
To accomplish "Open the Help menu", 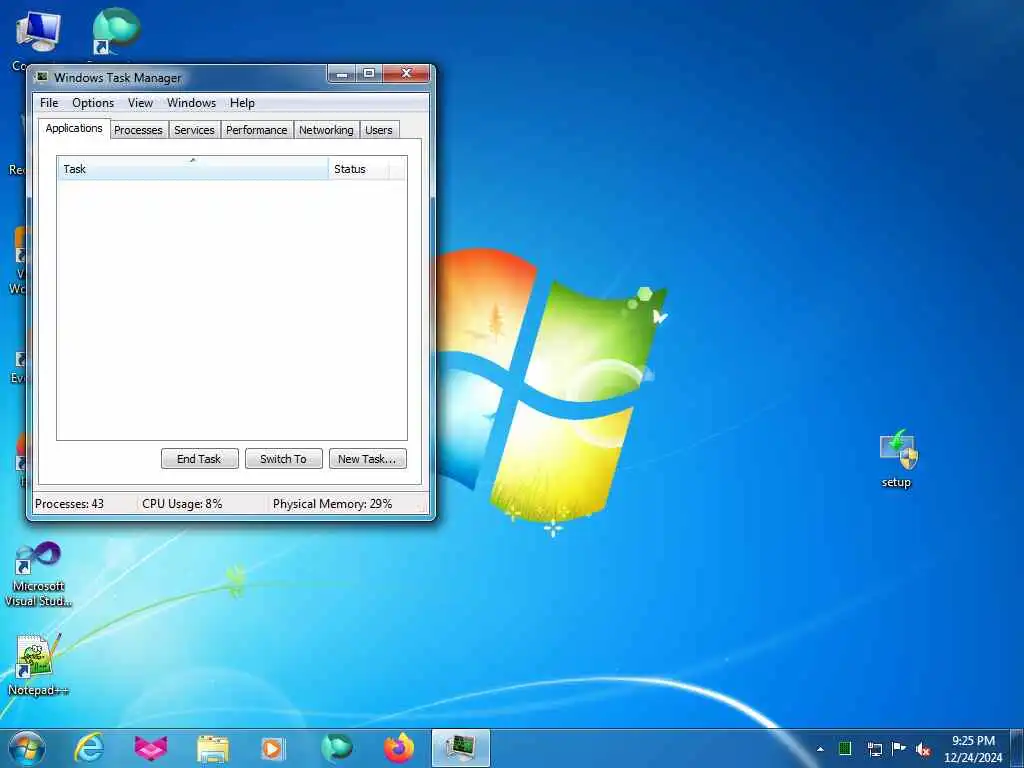I will [242, 103].
